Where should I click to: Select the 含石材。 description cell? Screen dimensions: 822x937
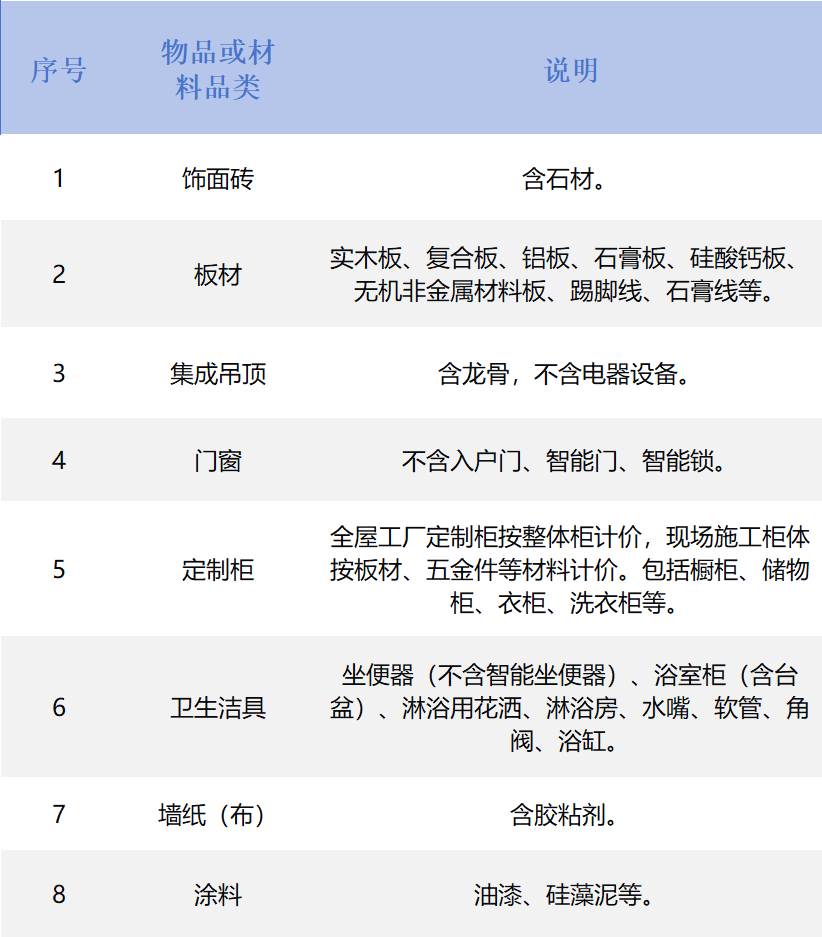coord(563,178)
